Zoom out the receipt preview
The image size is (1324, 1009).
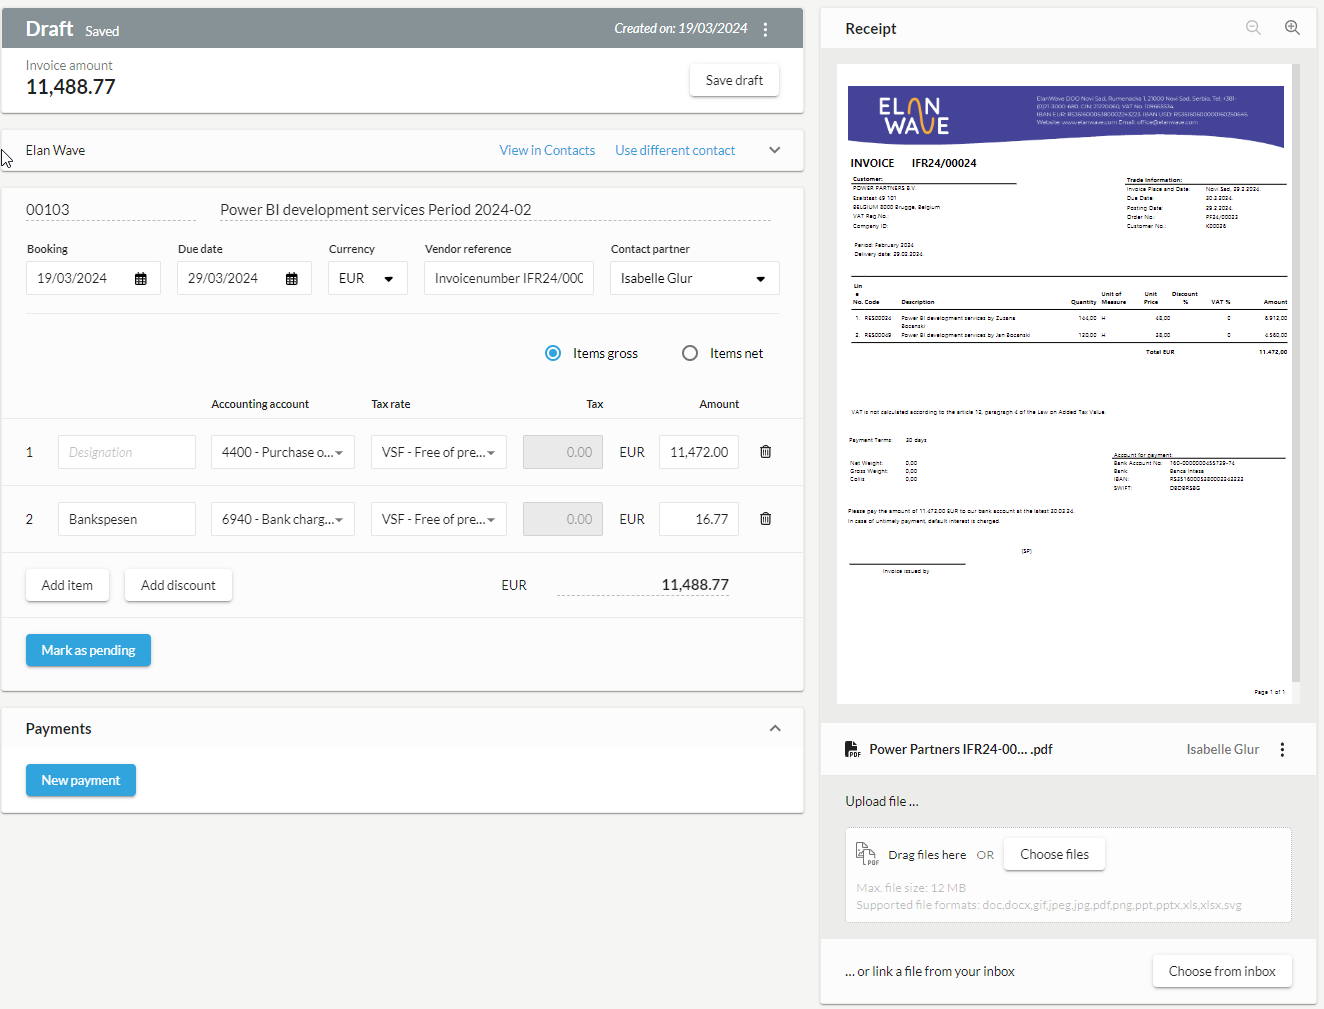click(1253, 28)
